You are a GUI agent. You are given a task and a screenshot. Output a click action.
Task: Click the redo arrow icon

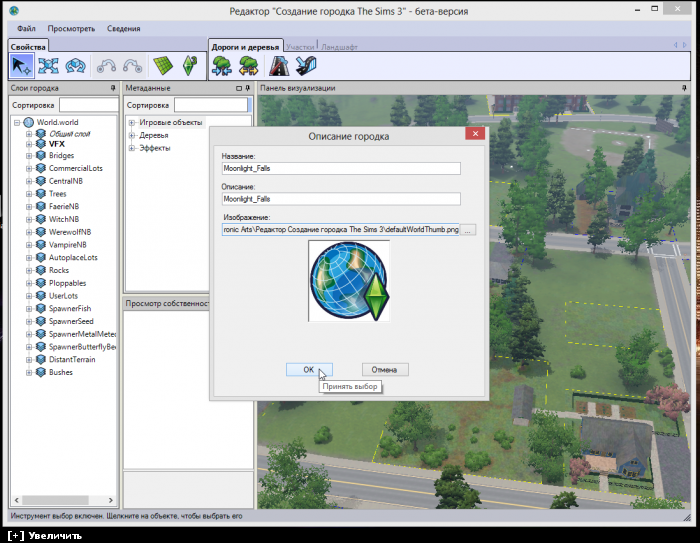134,65
